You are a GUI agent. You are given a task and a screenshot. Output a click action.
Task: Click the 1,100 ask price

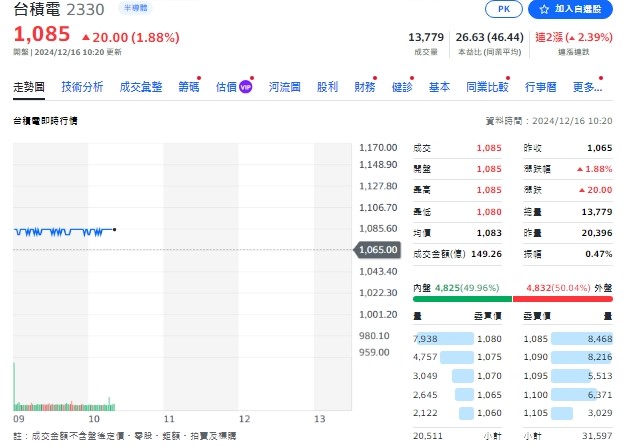pyautogui.click(x=536, y=394)
